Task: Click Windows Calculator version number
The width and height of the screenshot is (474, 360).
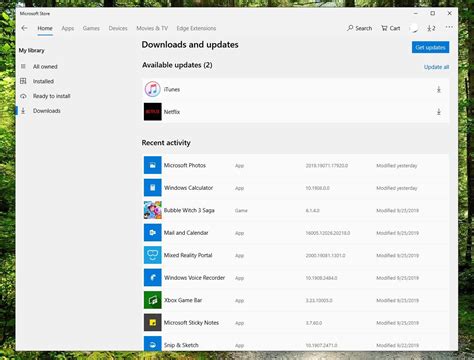Action: [318, 188]
